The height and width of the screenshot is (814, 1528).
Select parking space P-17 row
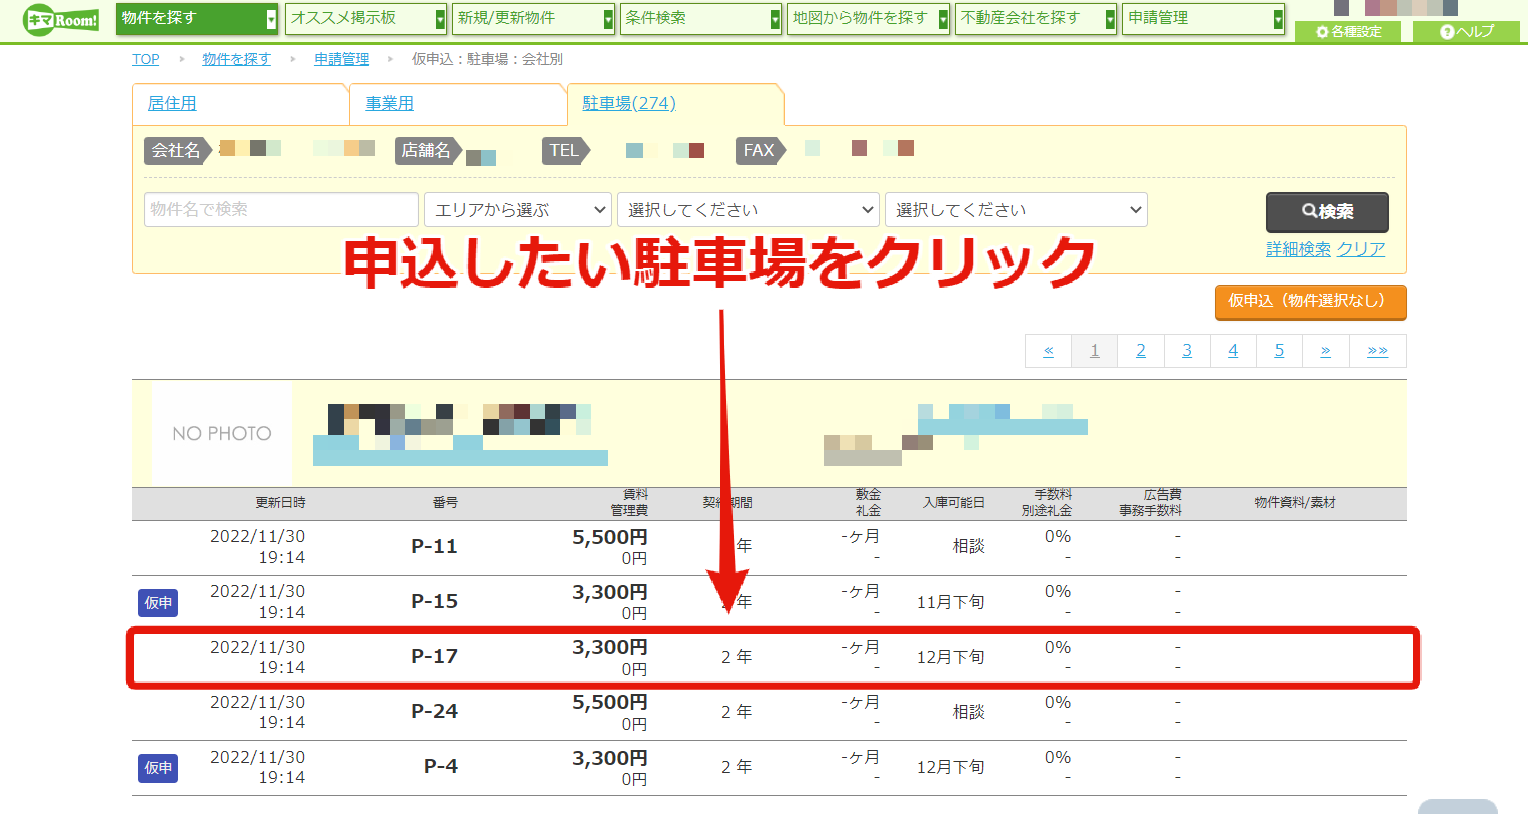pyautogui.click(x=769, y=657)
